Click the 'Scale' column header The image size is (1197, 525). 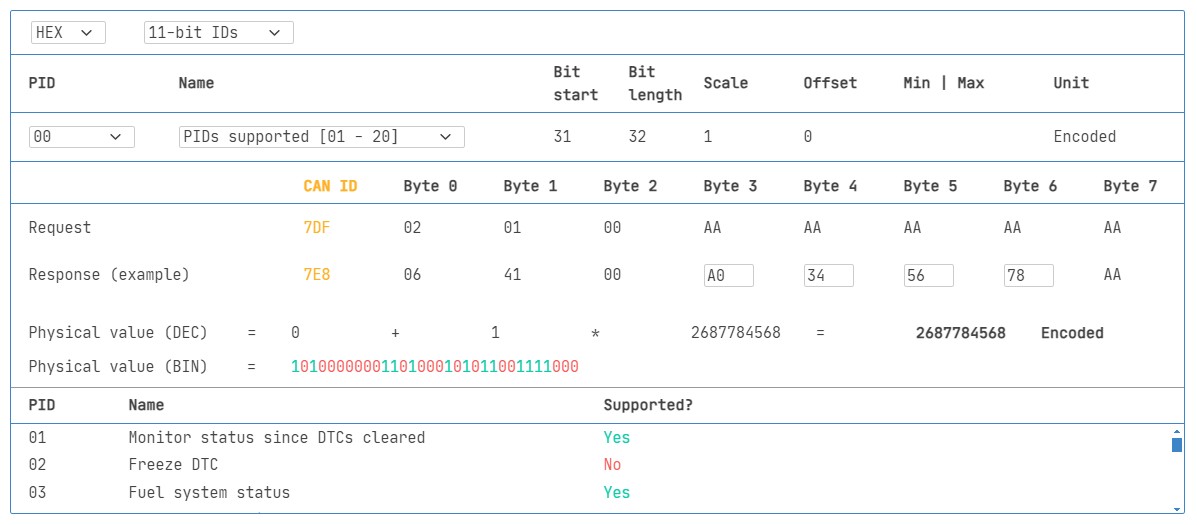point(726,83)
